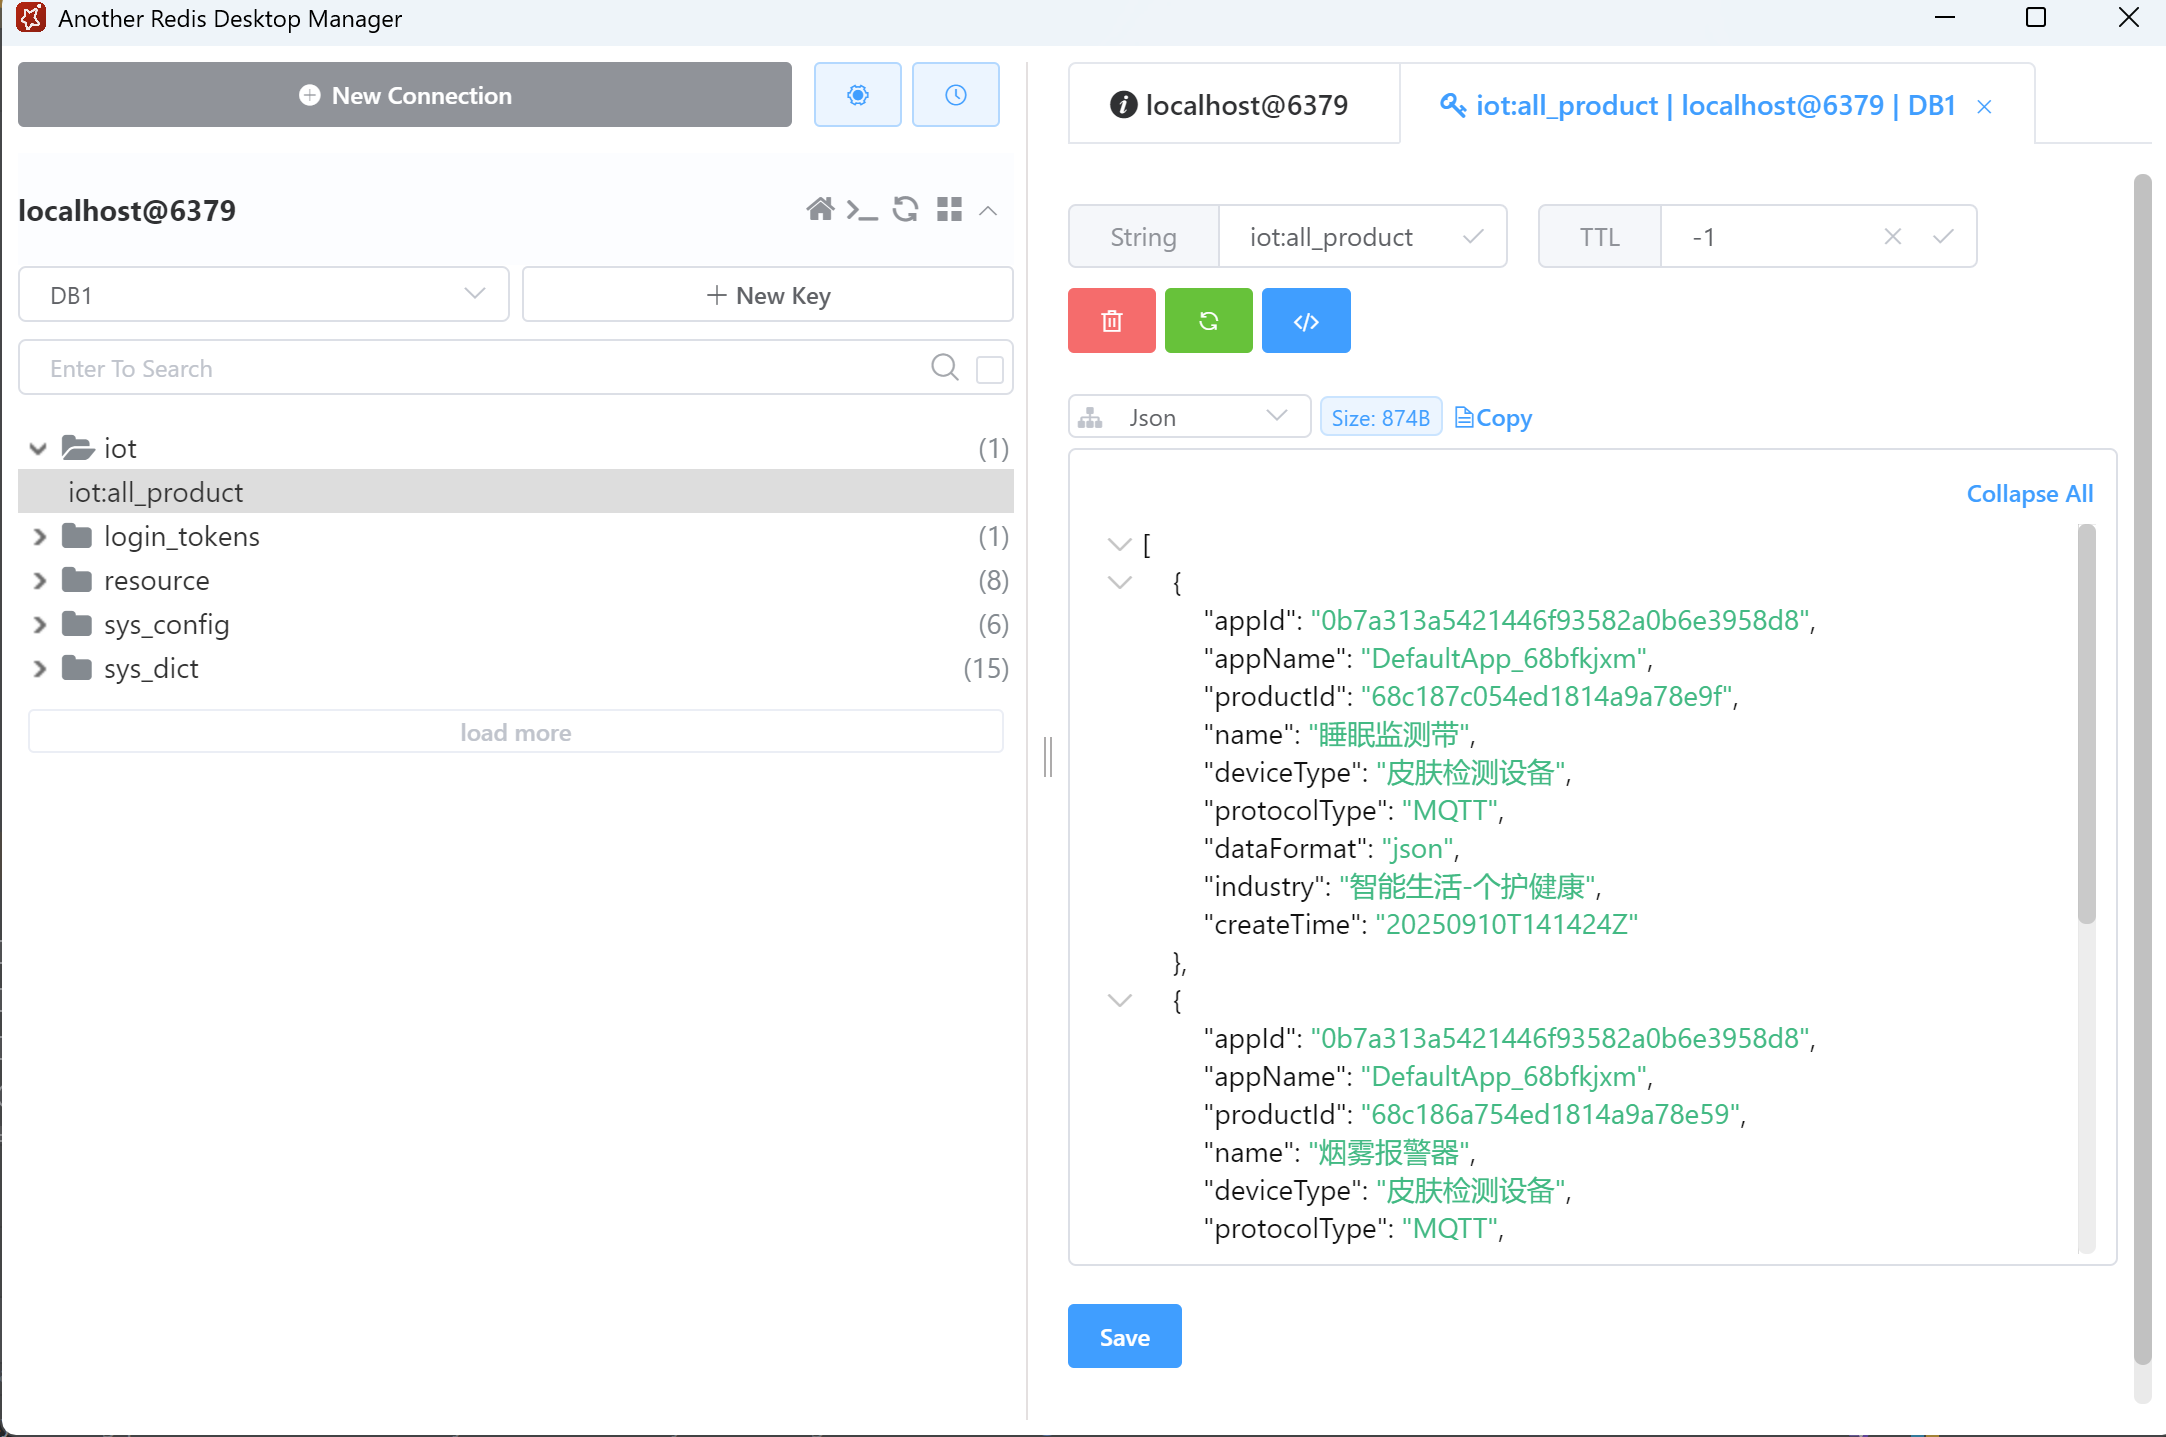Click the createTime value 20250910T141424Z
Screen dimensions: 2166x1437
[x=1506, y=925]
